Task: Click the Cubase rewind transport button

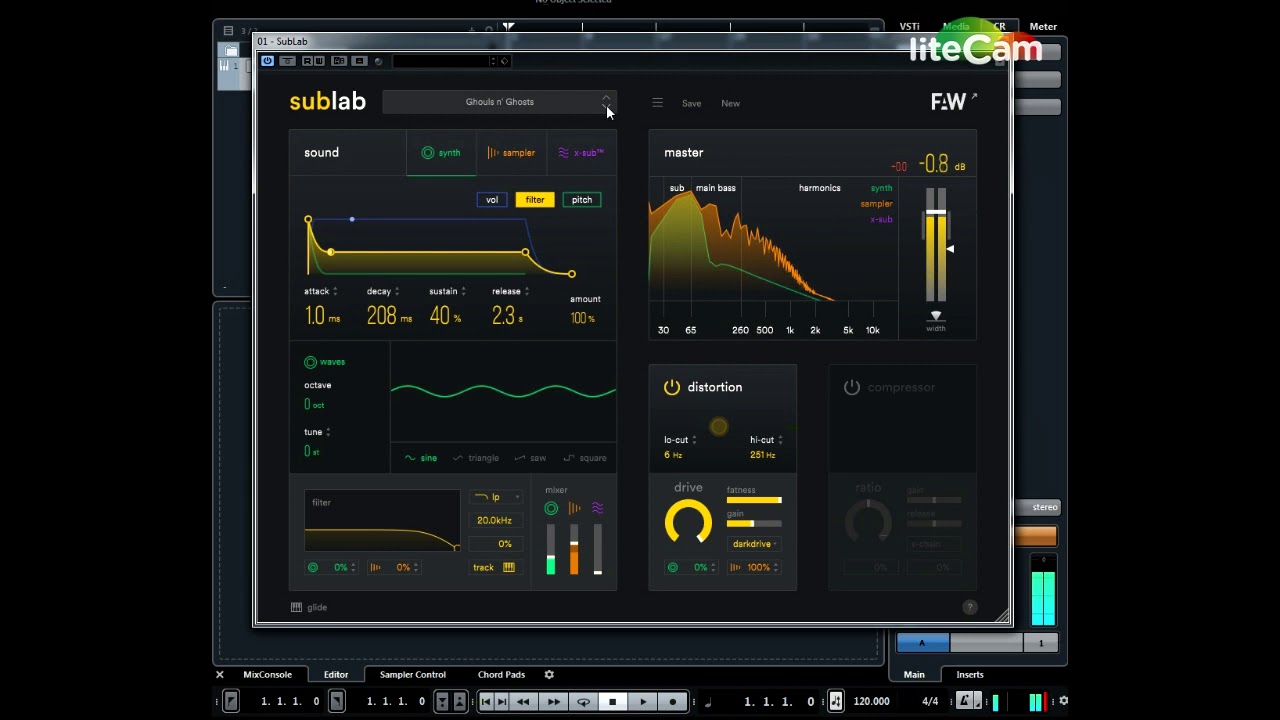Action: [522, 702]
